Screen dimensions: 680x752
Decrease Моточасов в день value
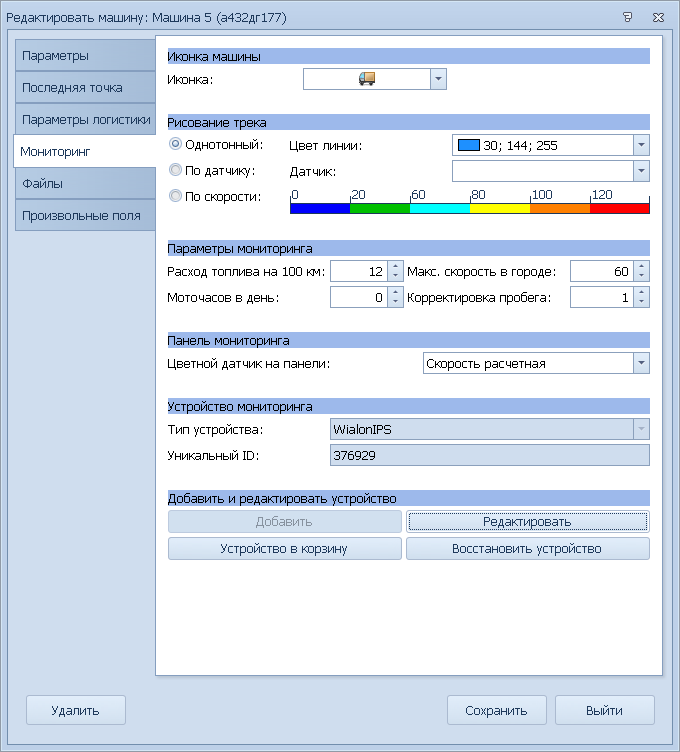(395, 302)
